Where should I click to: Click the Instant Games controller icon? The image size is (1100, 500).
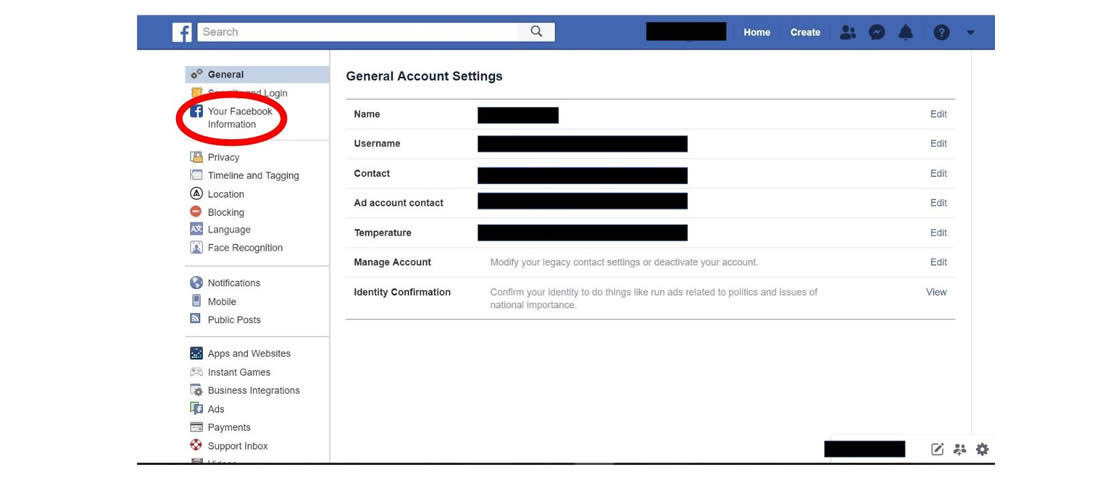(196, 372)
